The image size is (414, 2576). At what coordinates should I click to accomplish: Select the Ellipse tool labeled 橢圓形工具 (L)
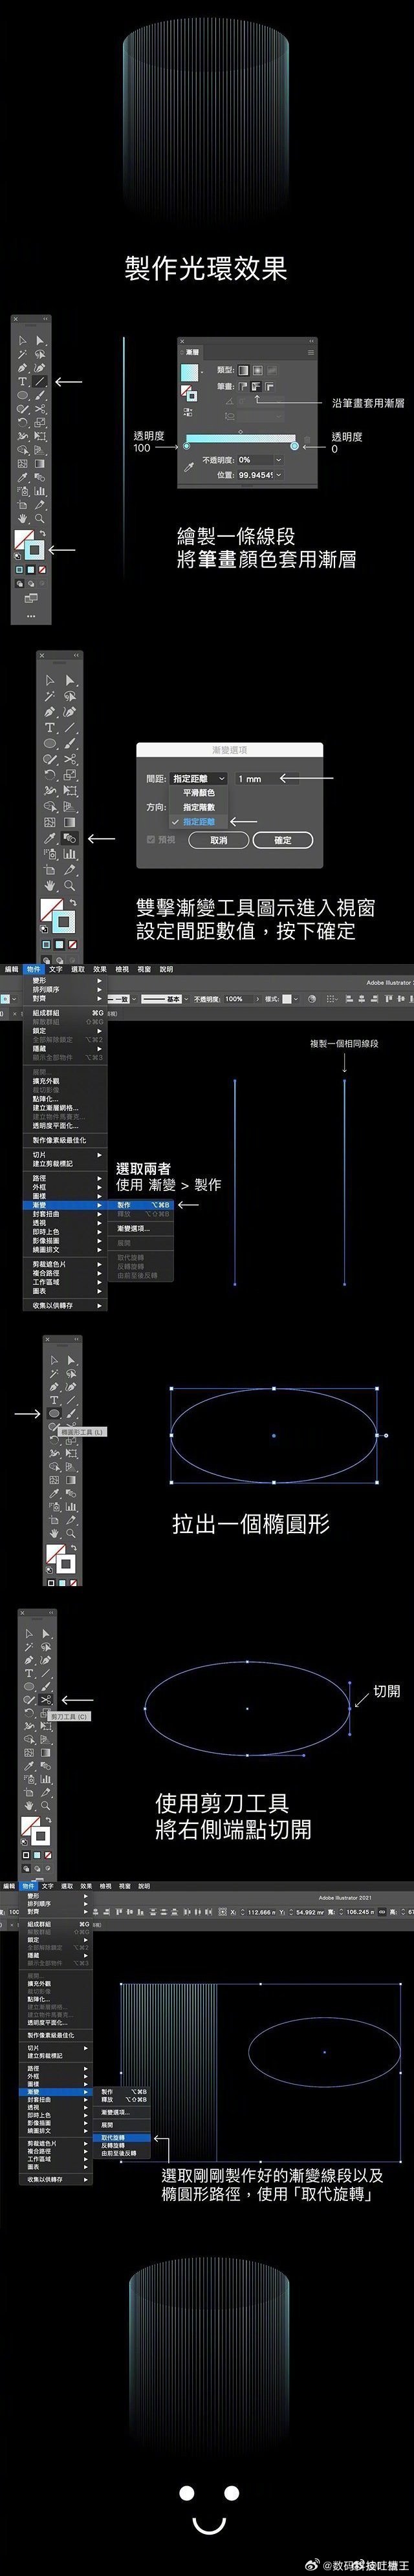point(54,1414)
